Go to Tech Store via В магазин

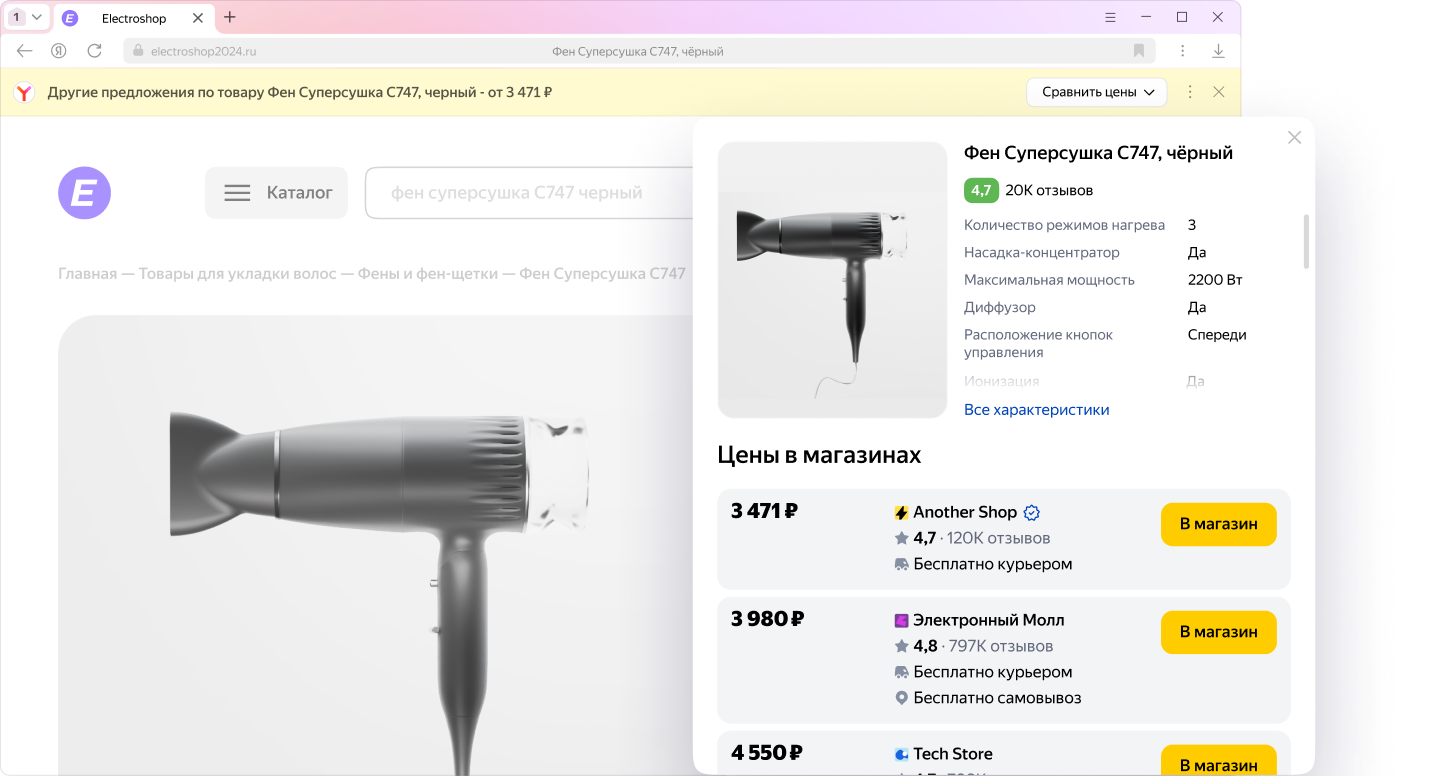pyautogui.click(x=1218, y=762)
